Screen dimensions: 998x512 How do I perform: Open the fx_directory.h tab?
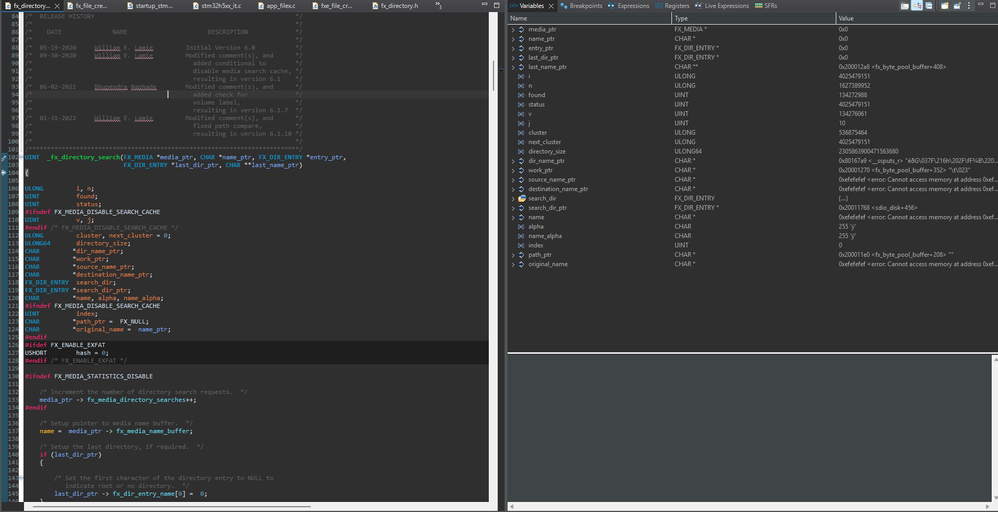395,6
